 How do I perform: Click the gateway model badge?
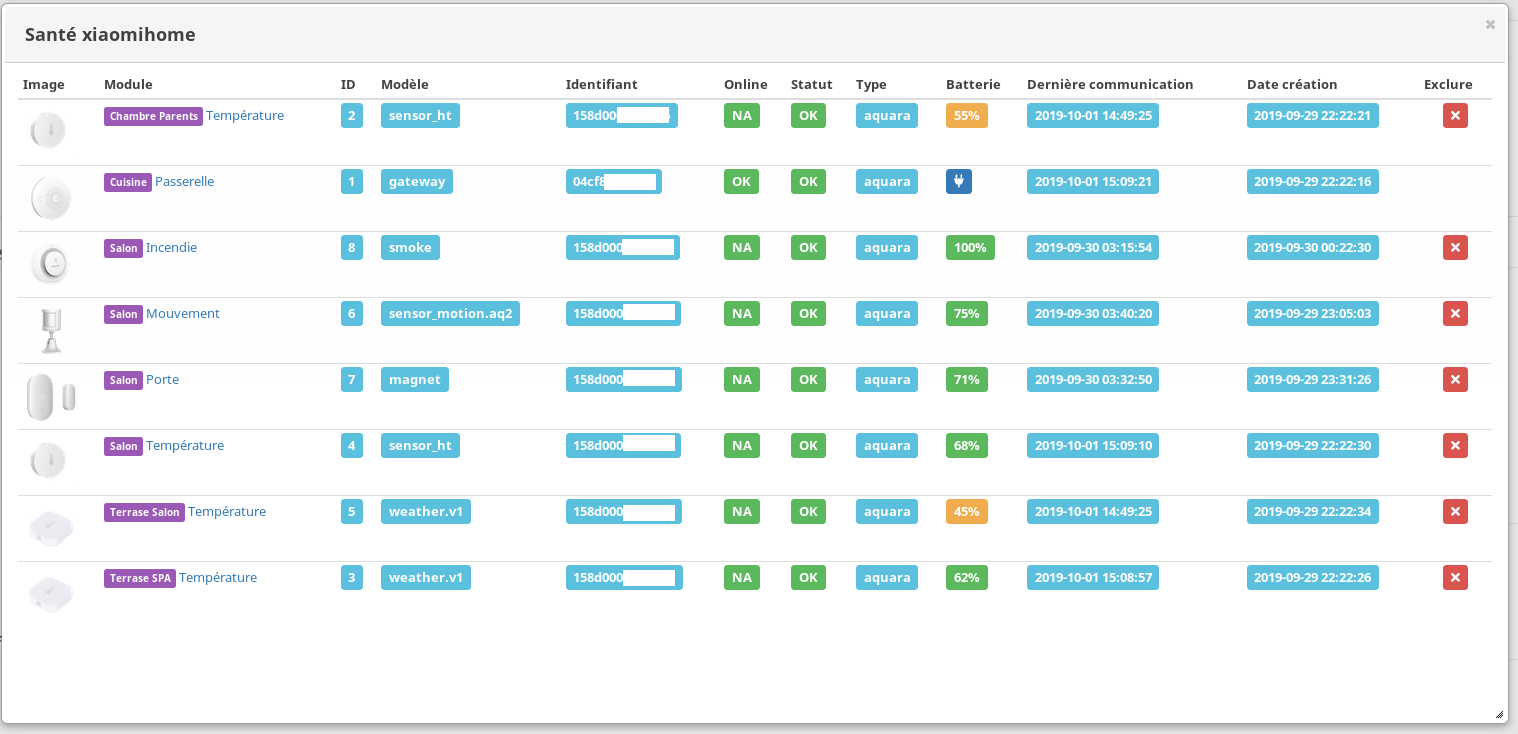click(x=417, y=182)
